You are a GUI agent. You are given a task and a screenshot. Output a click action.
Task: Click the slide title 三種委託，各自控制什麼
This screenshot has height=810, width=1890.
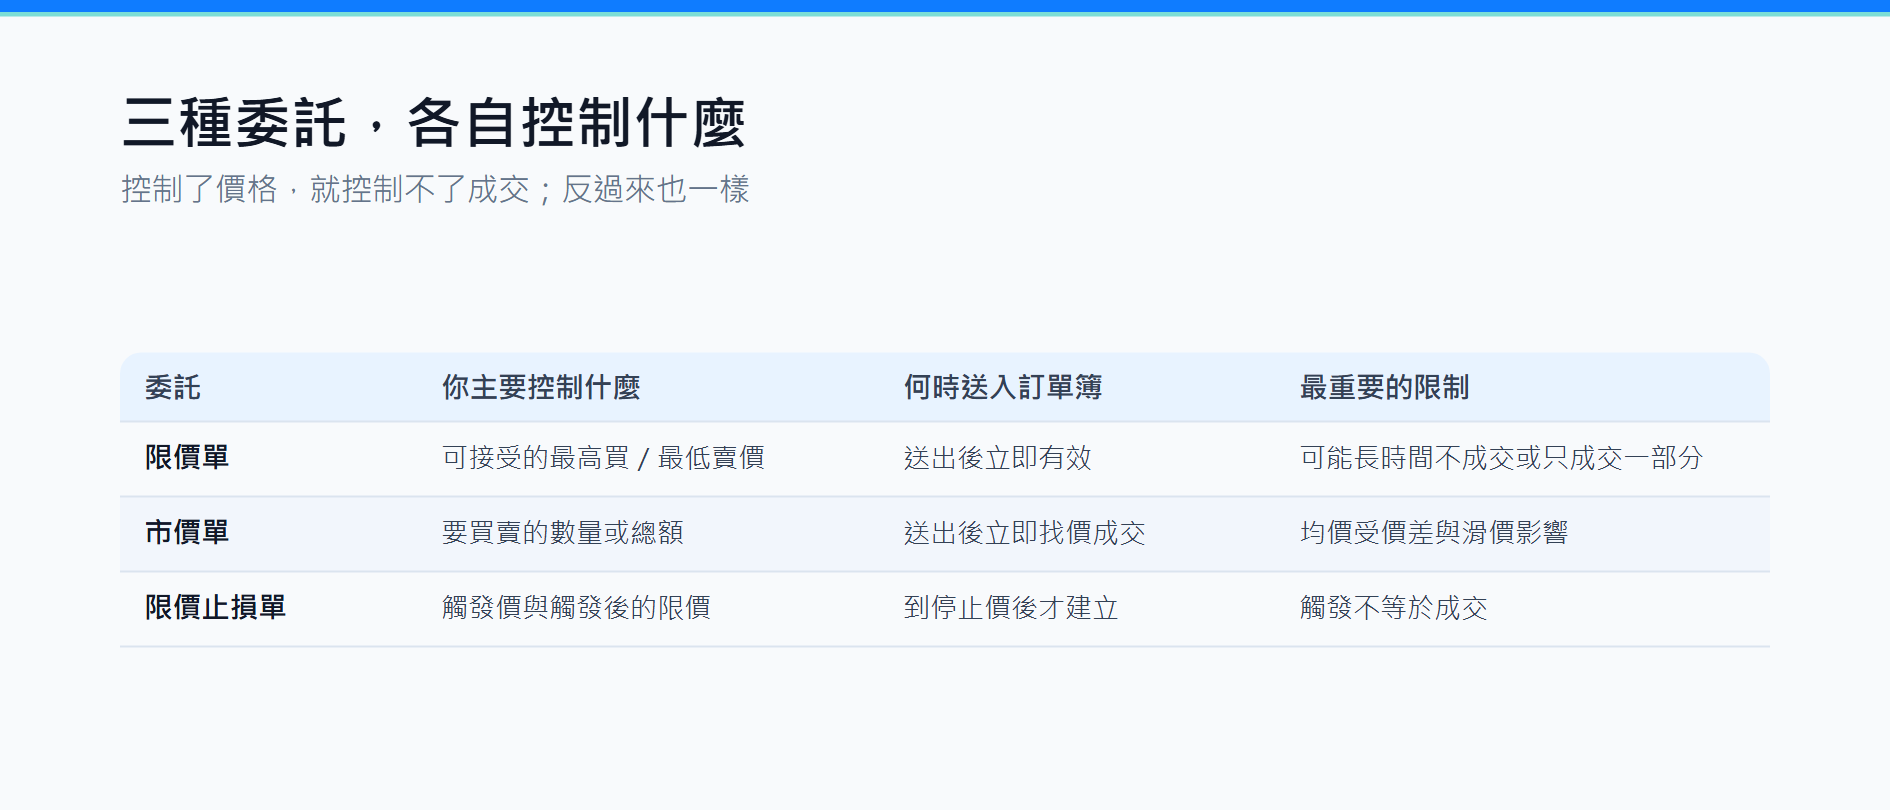[434, 124]
